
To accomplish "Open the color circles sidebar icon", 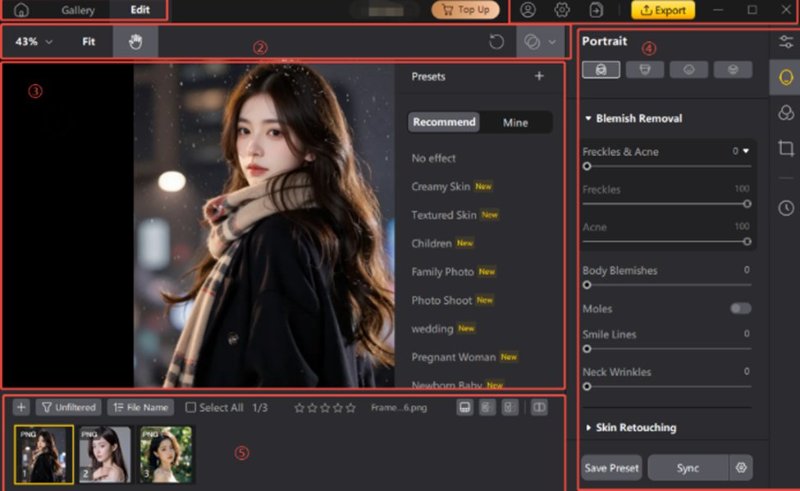I will tap(786, 112).
